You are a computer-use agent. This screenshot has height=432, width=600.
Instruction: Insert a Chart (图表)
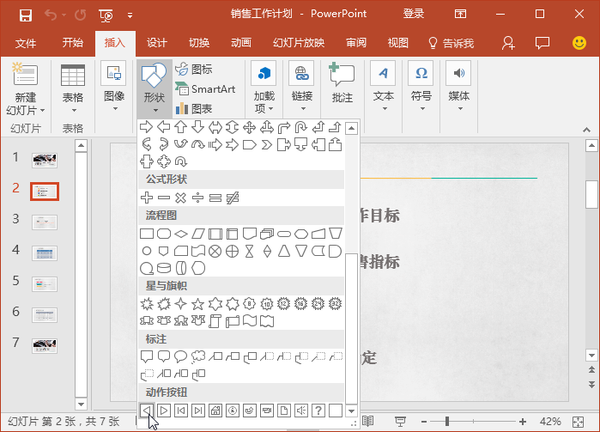tap(194, 109)
